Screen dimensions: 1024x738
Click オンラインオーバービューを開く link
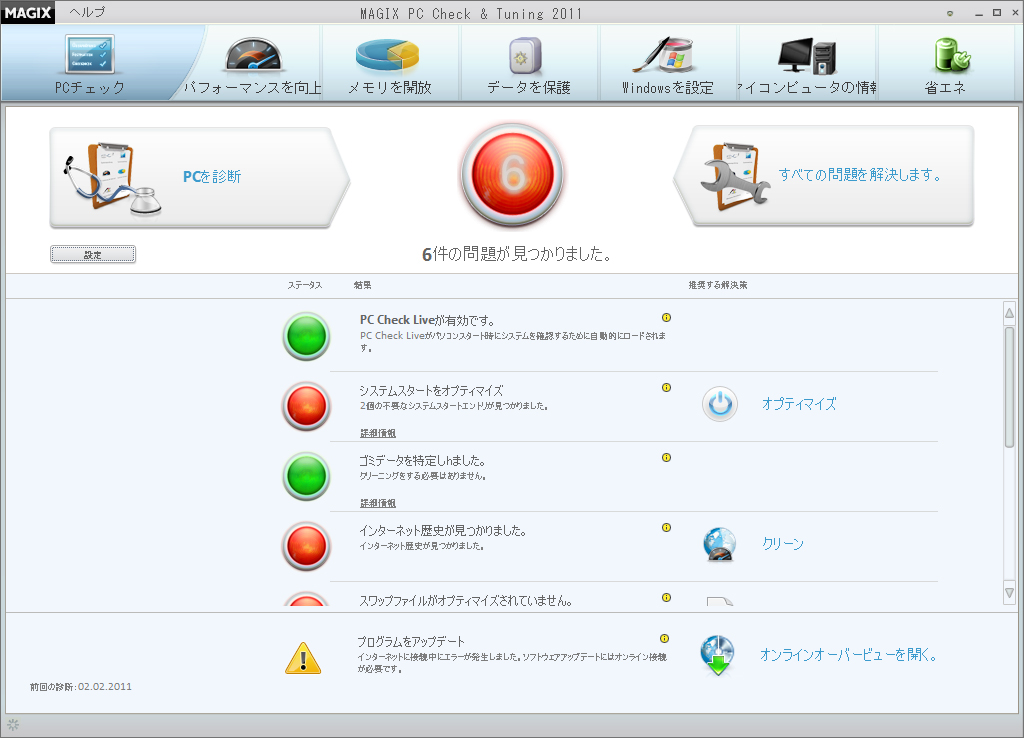848,654
